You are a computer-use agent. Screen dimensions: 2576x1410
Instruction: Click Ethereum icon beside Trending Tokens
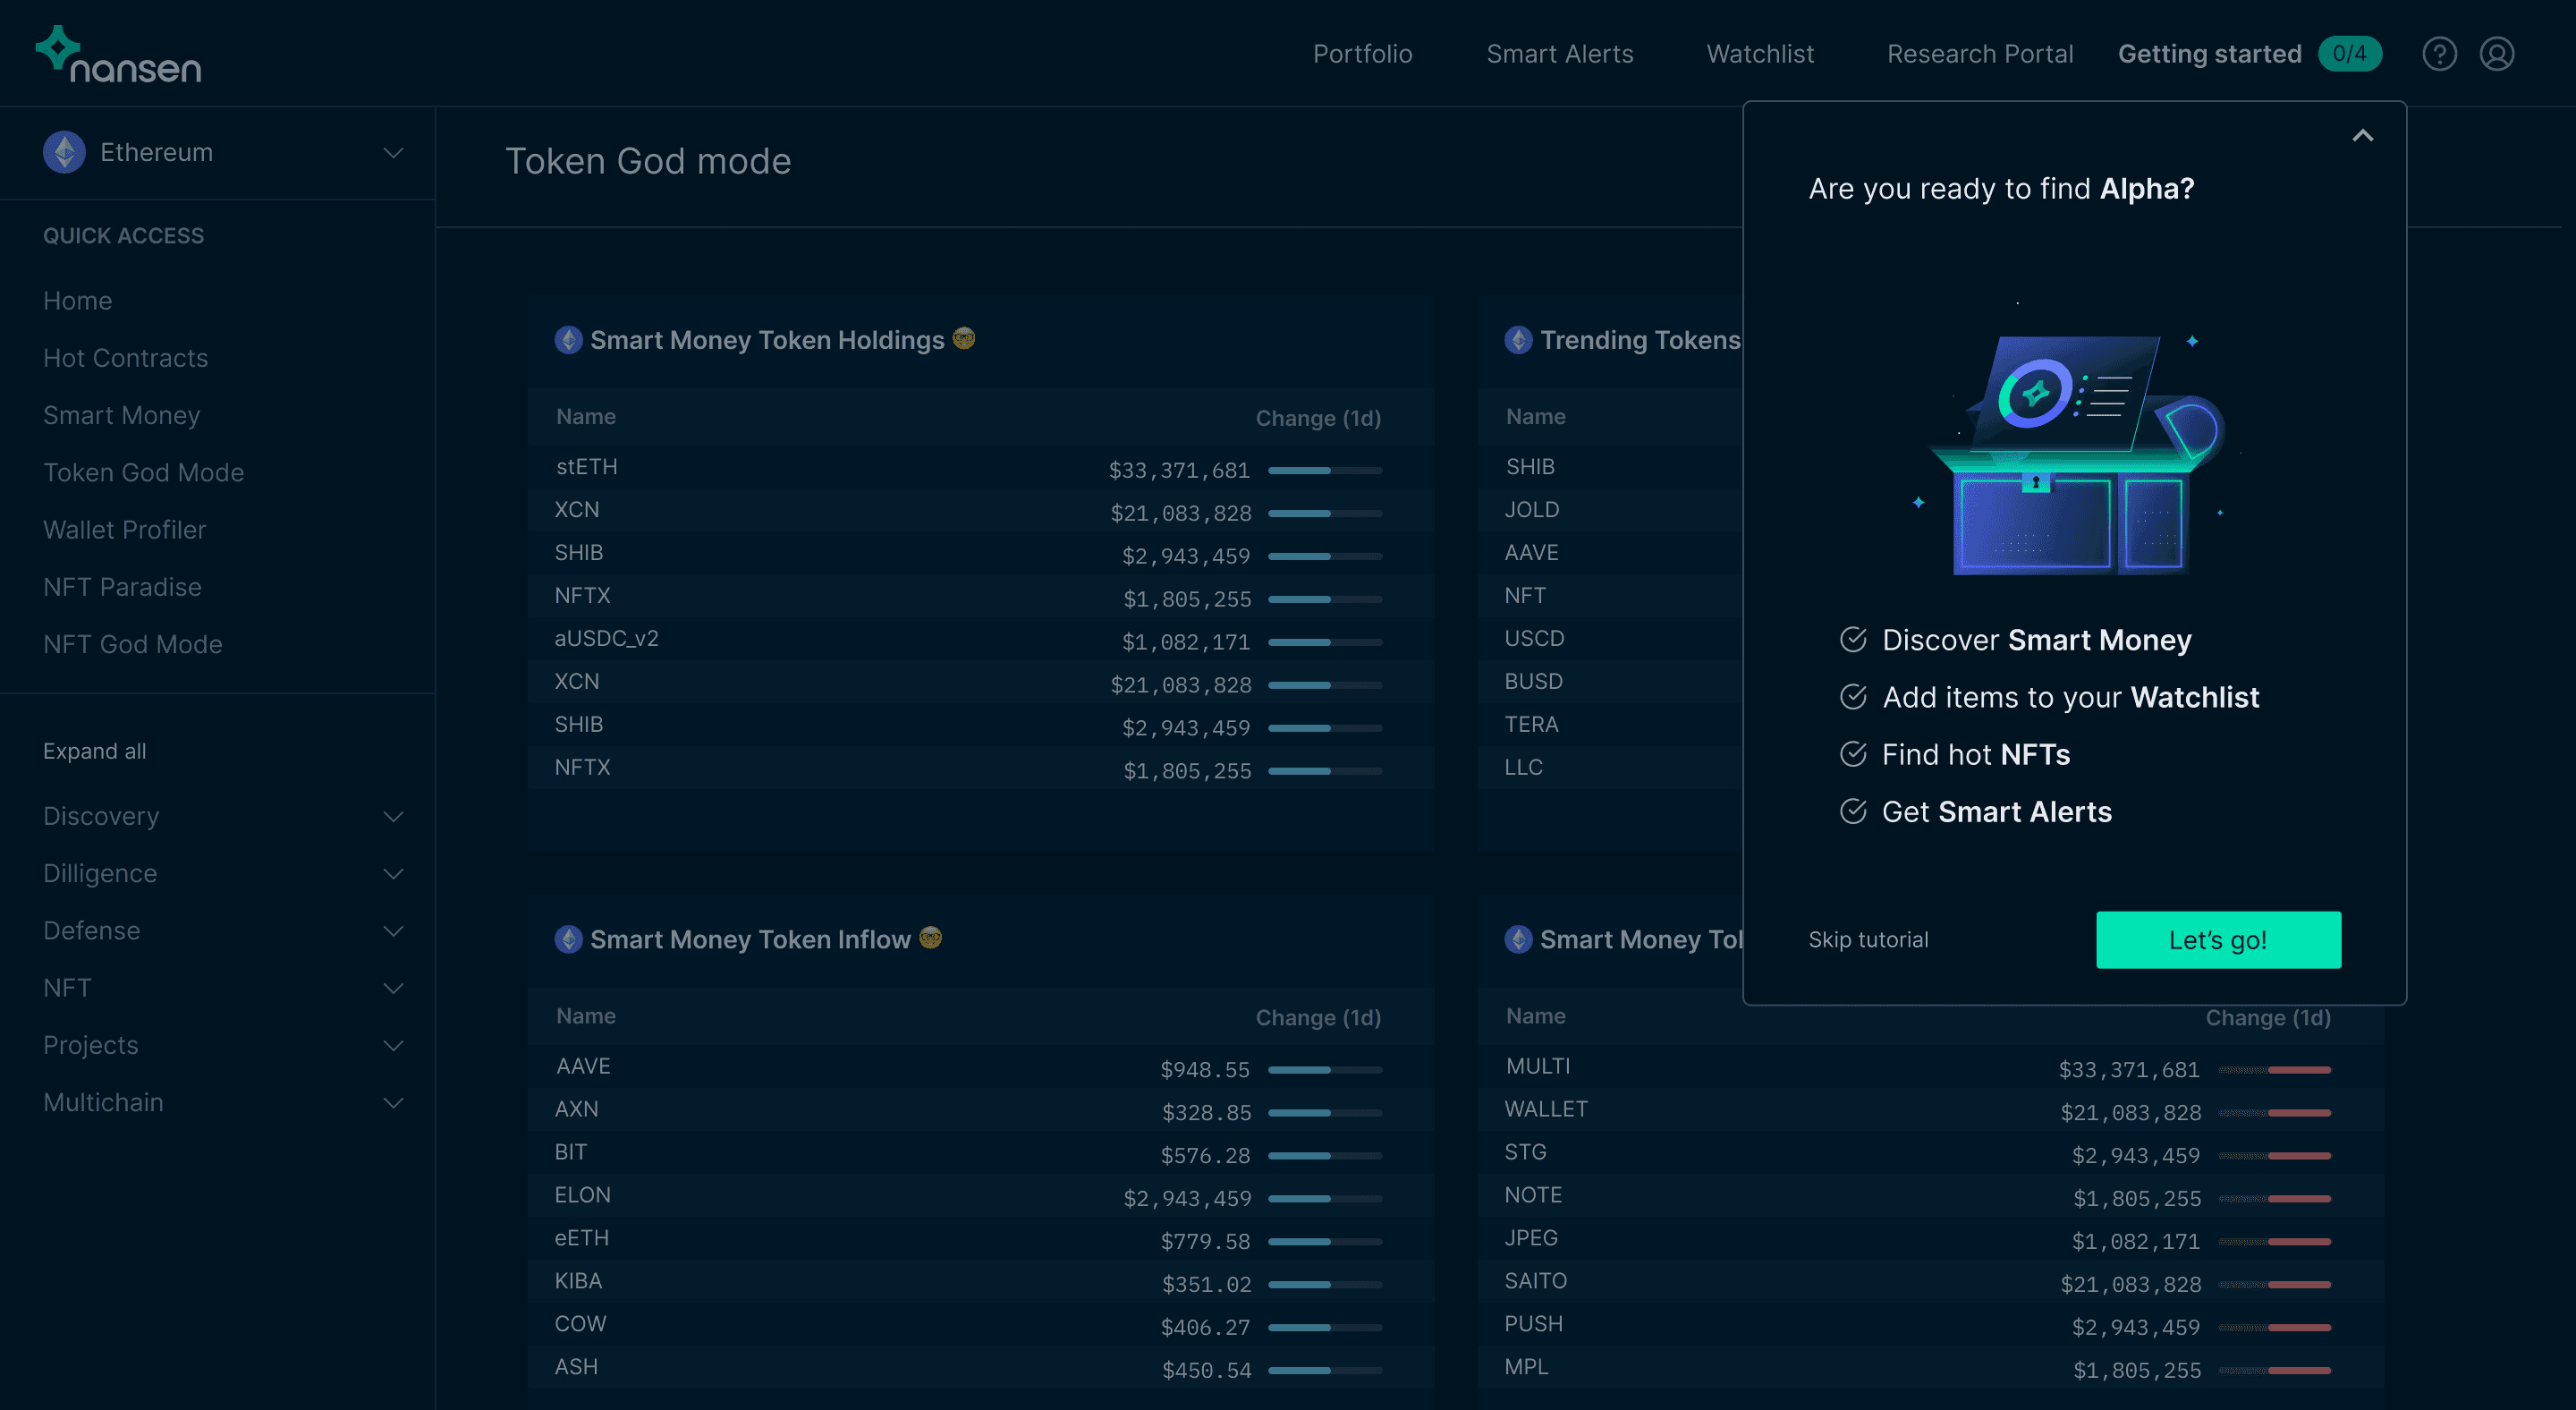pyautogui.click(x=1518, y=340)
